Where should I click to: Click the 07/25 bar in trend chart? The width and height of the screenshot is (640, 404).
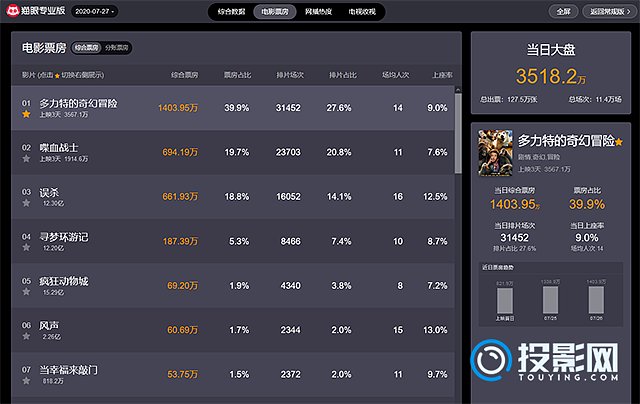coord(550,298)
